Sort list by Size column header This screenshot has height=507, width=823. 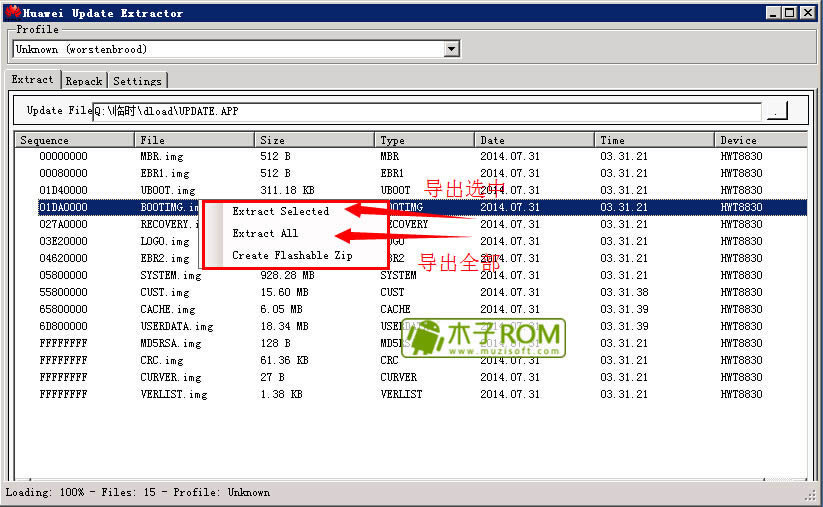[x=314, y=140]
